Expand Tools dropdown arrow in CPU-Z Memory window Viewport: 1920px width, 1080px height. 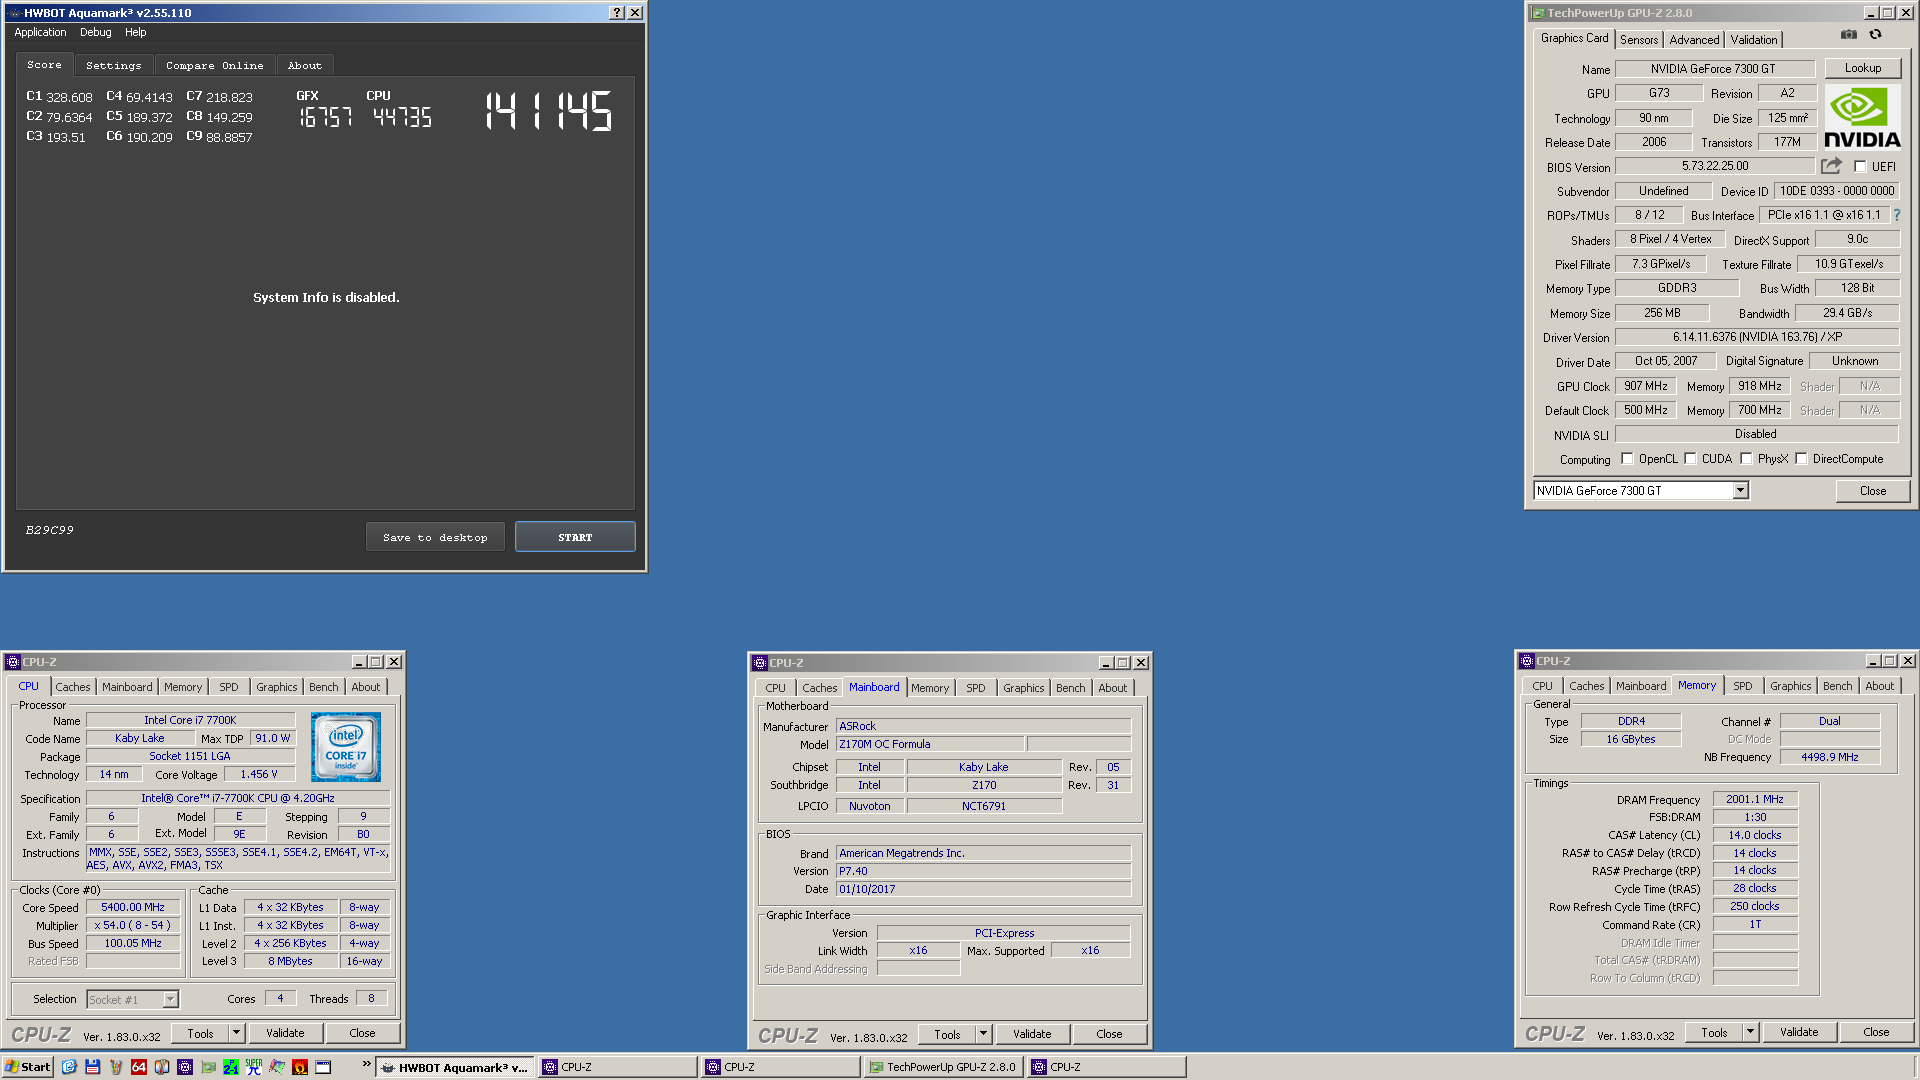(1750, 1032)
